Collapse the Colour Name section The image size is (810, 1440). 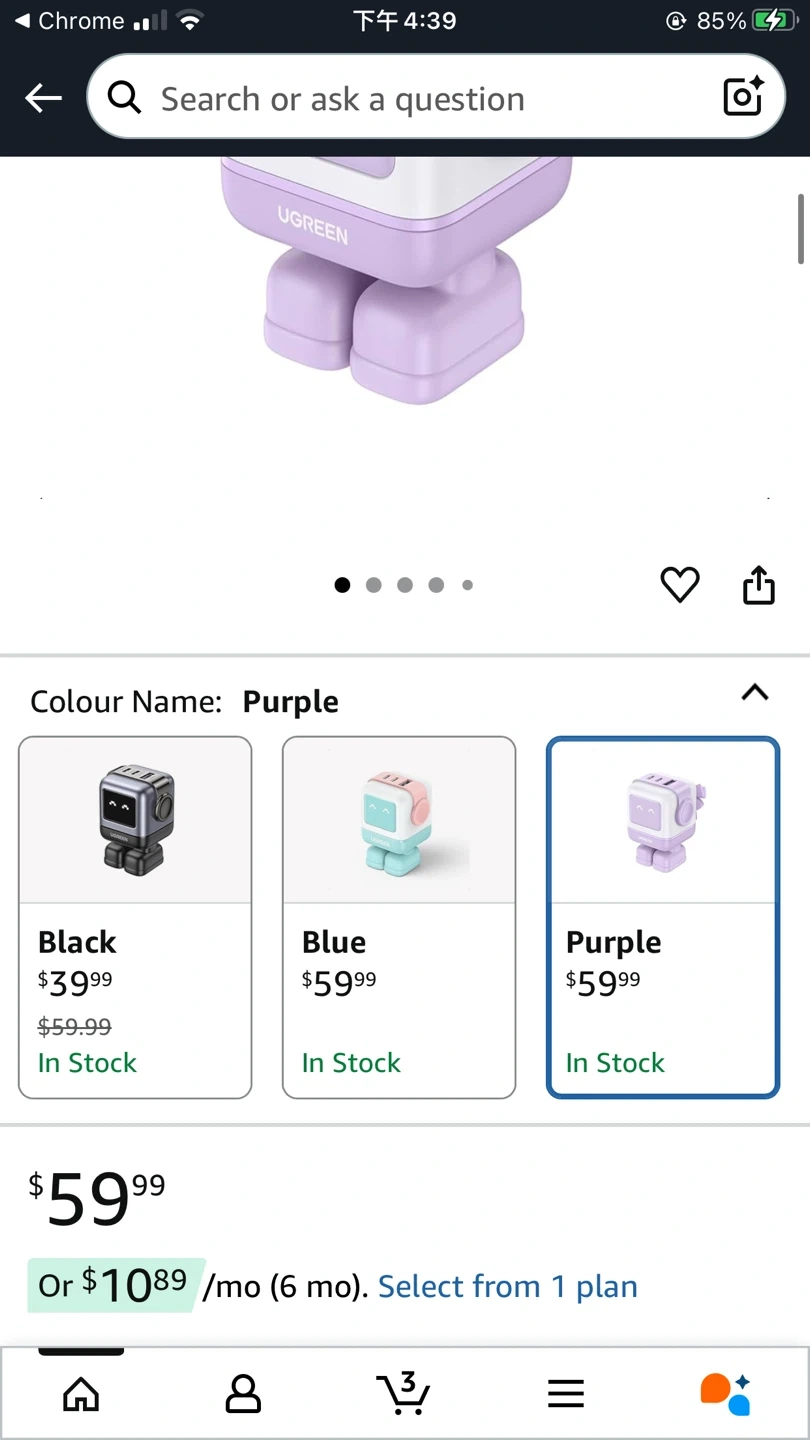(755, 692)
